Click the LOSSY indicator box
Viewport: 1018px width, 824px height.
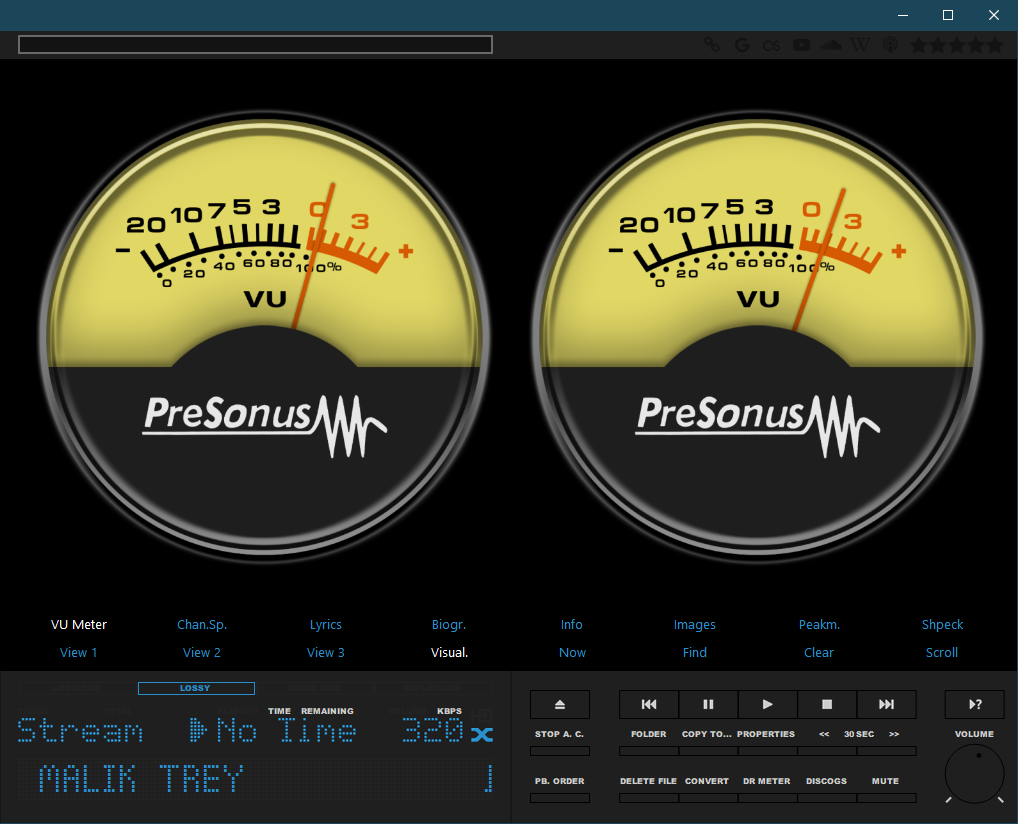point(196,688)
